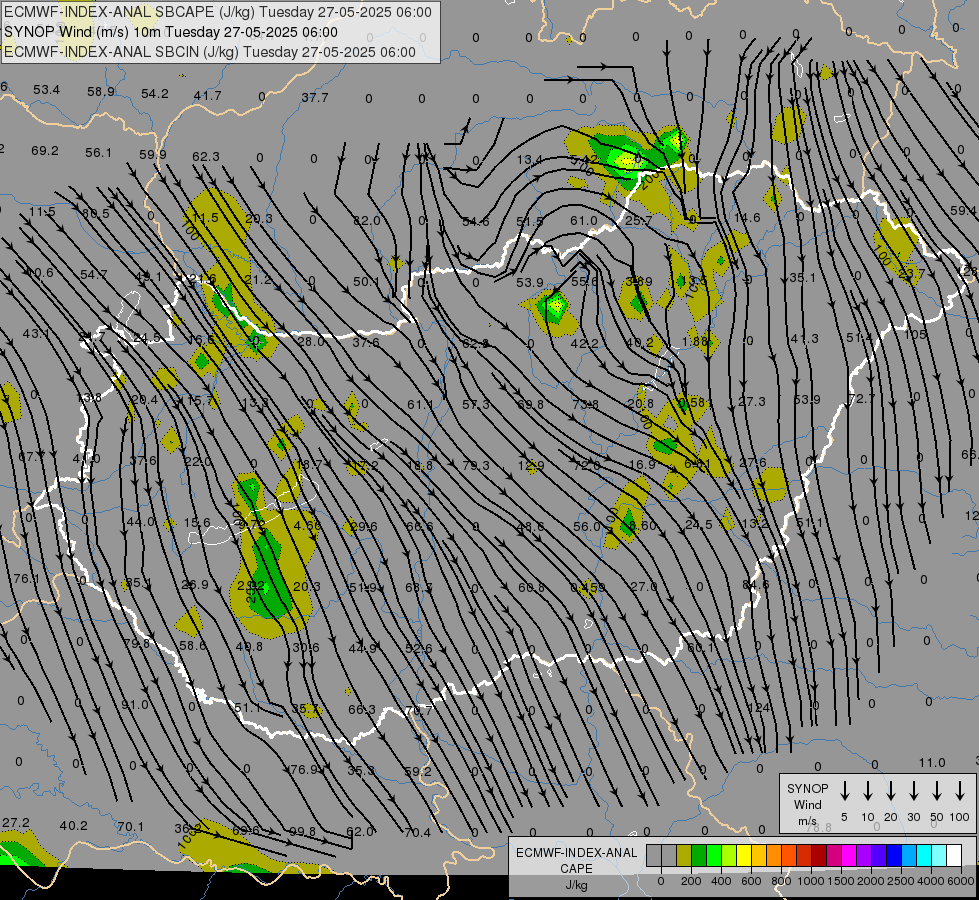The width and height of the screenshot is (979, 900).
Task: Click the 5 m/s wind arrow in legend
Action: click(x=845, y=791)
